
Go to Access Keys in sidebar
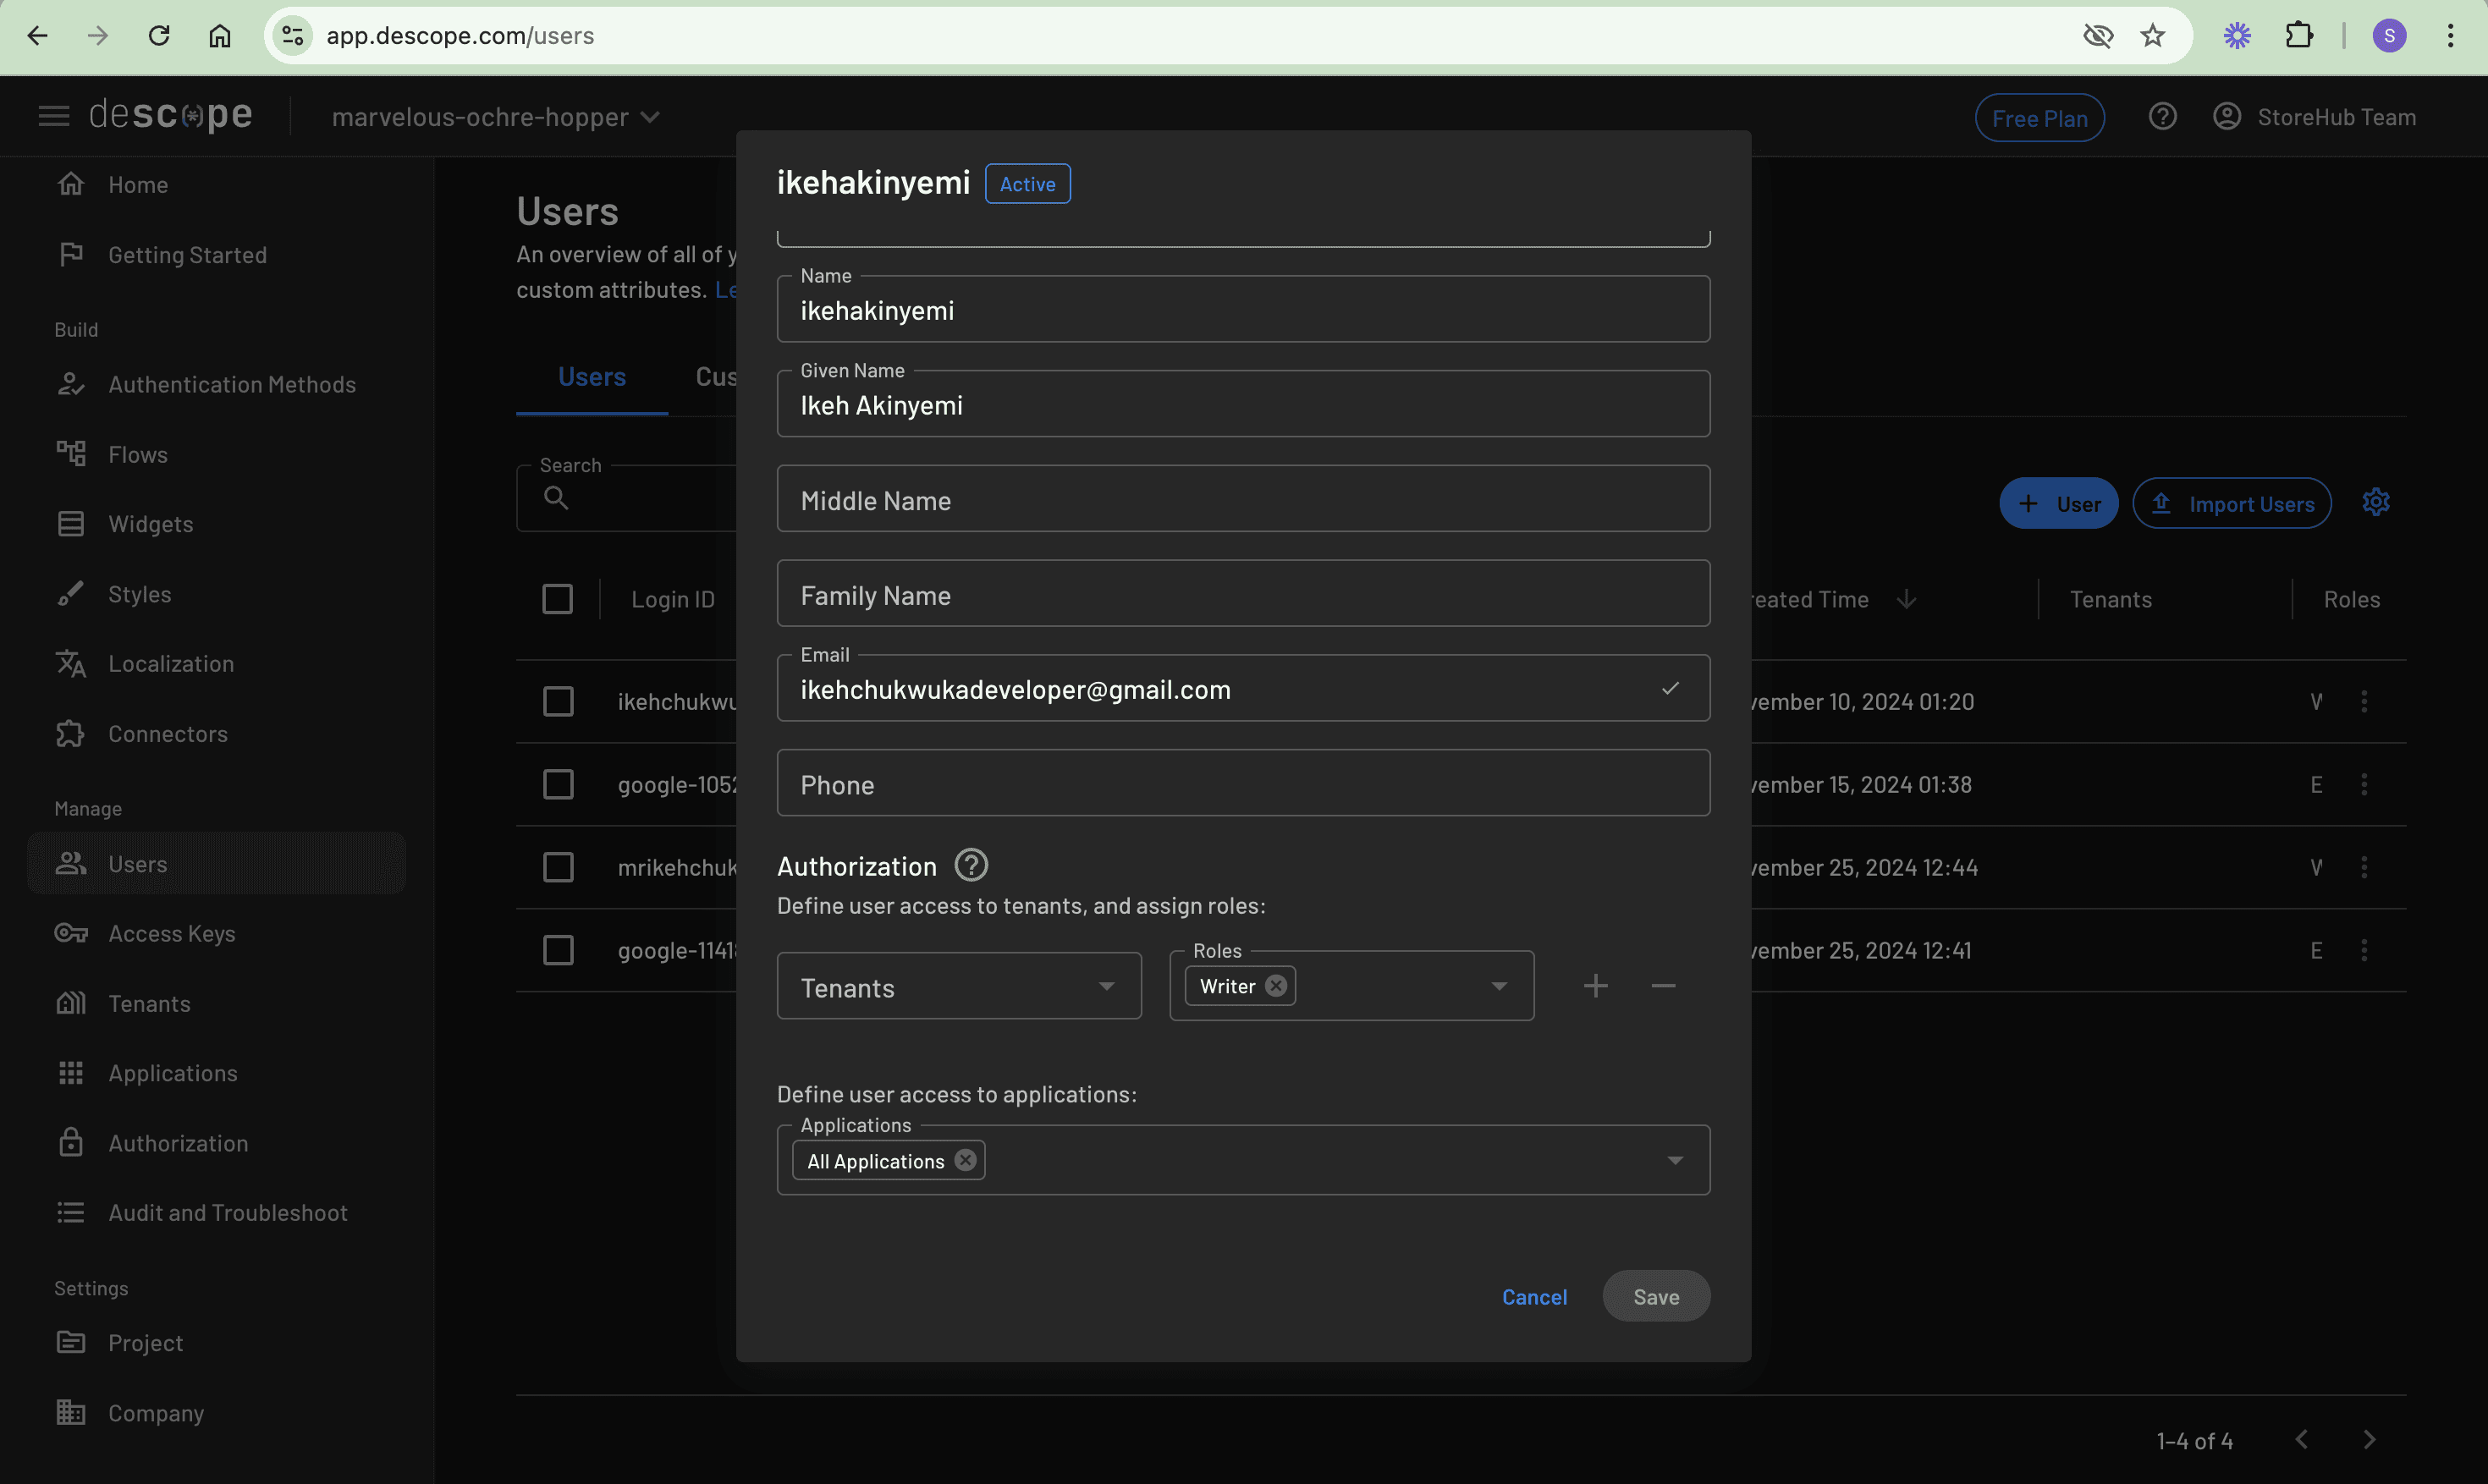point(171,933)
